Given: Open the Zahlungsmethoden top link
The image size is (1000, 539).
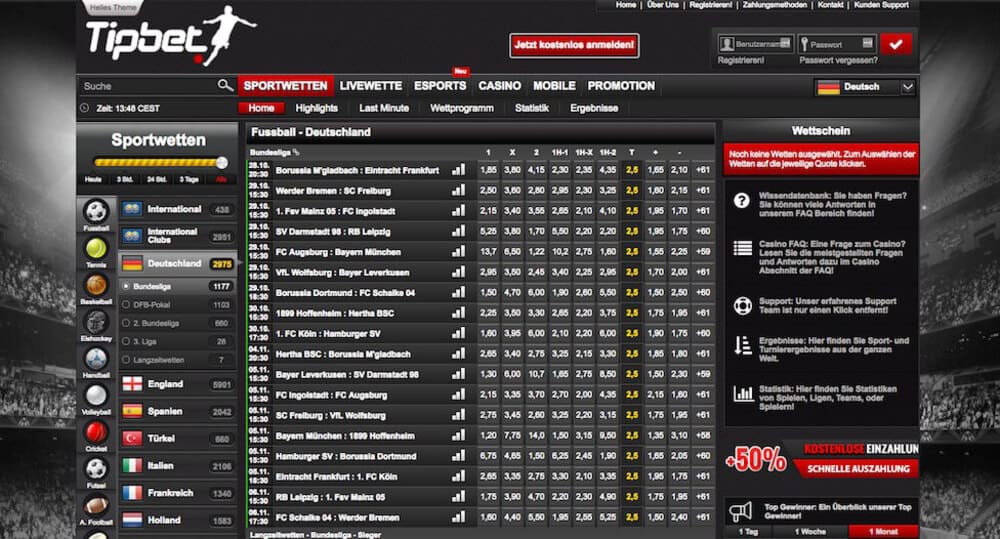Looking at the screenshot, I should pyautogui.click(x=775, y=5).
